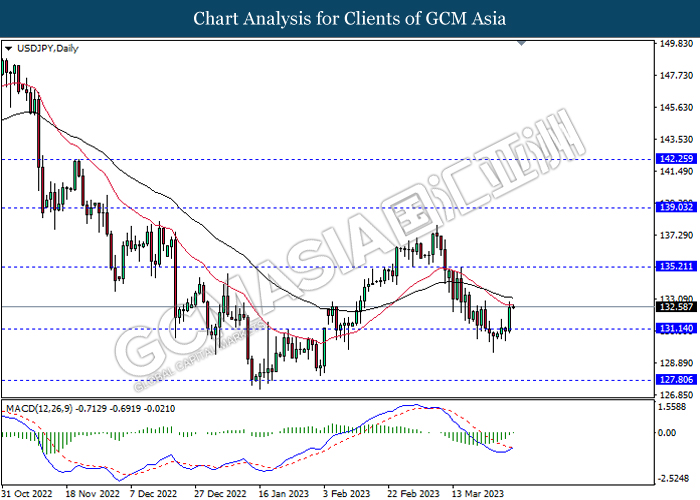Image resolution: width=700 pixels, height=500 pixels.
Task: Click the 147.730 price axis value
Action: point(676,76)
